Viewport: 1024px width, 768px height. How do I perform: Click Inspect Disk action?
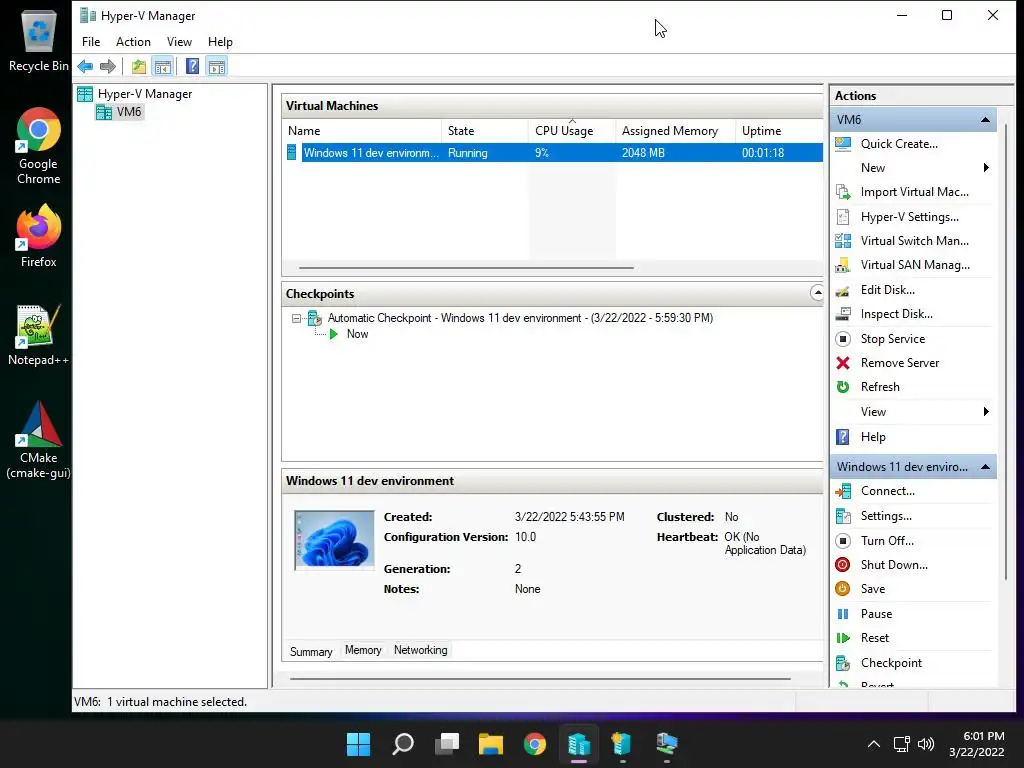point(896,314)
